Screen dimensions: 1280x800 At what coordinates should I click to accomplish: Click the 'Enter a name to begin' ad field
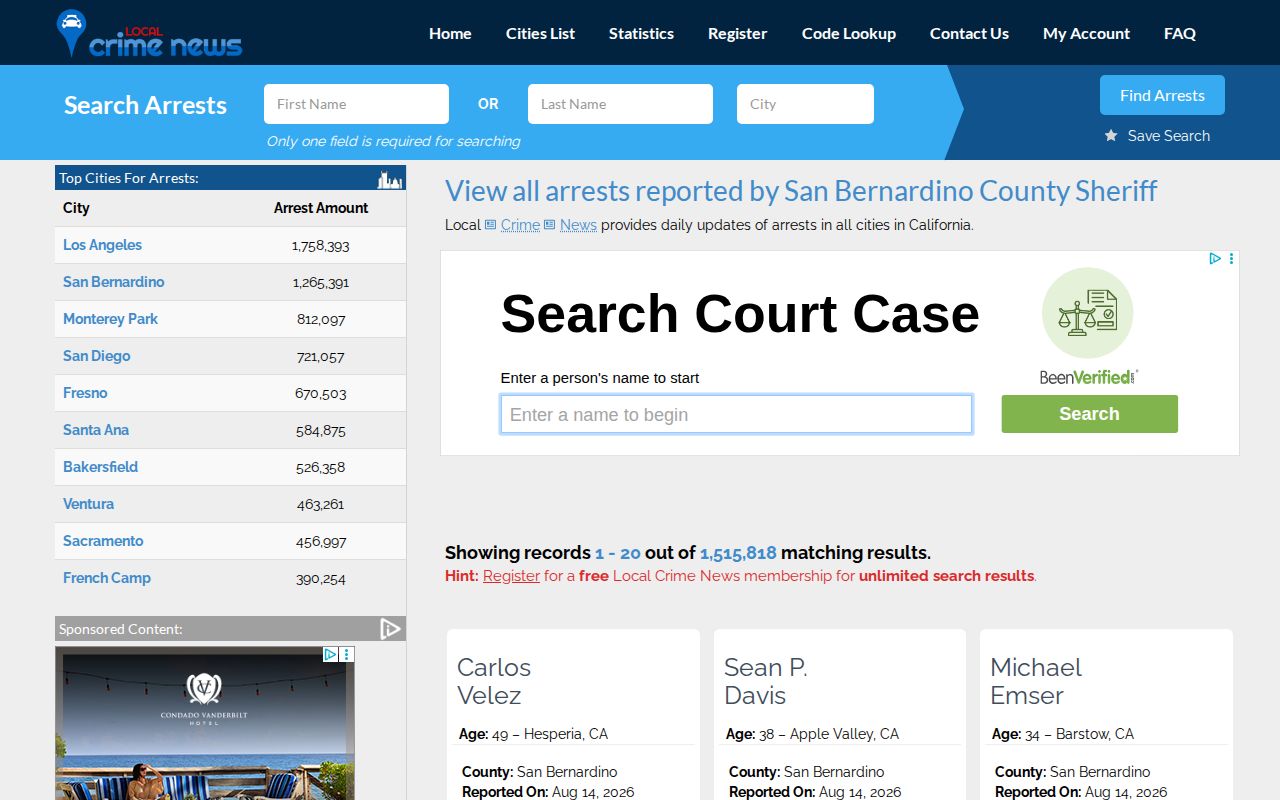coord(736,414)
